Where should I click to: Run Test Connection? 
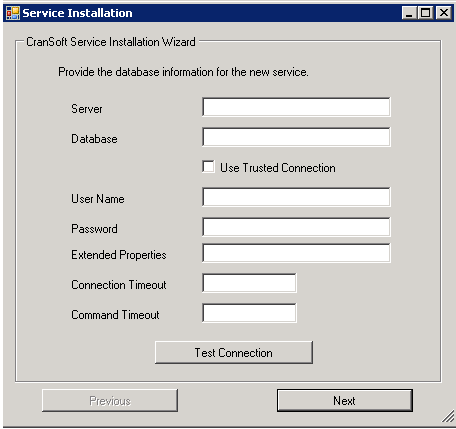point(234,352)
